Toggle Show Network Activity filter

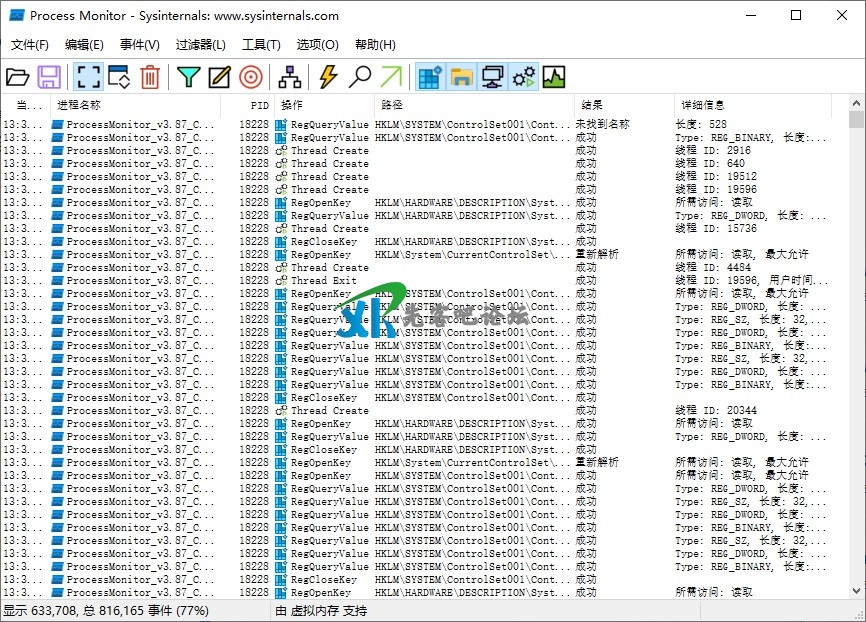coord(492,76)
